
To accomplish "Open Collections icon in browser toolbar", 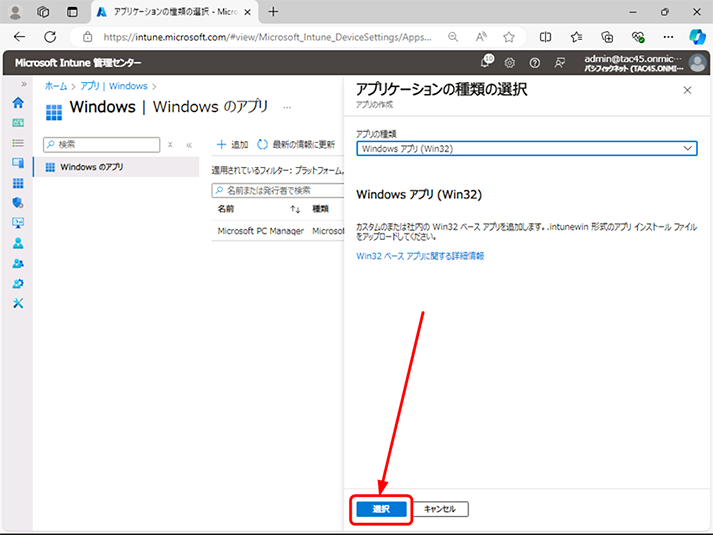I will click(x=607, y=37).
